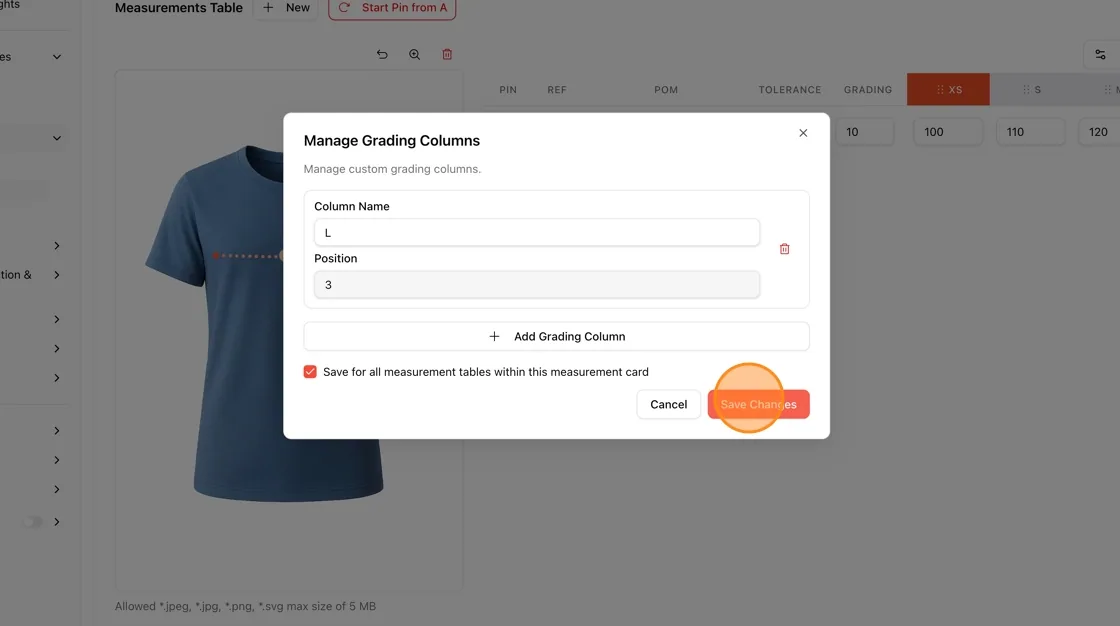Close the Manage Grading Columns dialog

(x=803, y=133)
